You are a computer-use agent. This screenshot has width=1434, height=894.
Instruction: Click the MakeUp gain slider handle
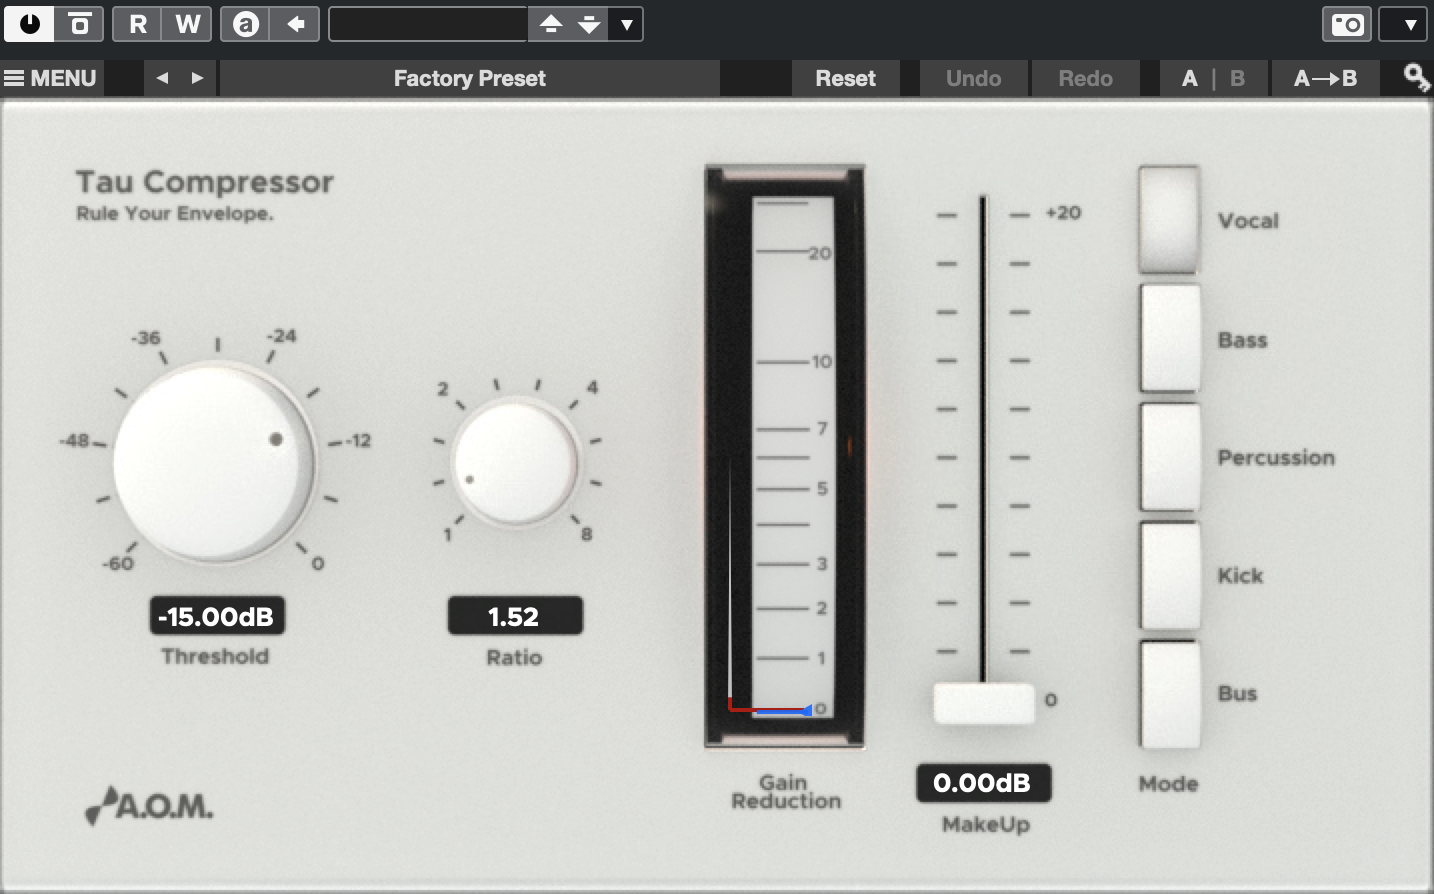[x=983, y=703]
